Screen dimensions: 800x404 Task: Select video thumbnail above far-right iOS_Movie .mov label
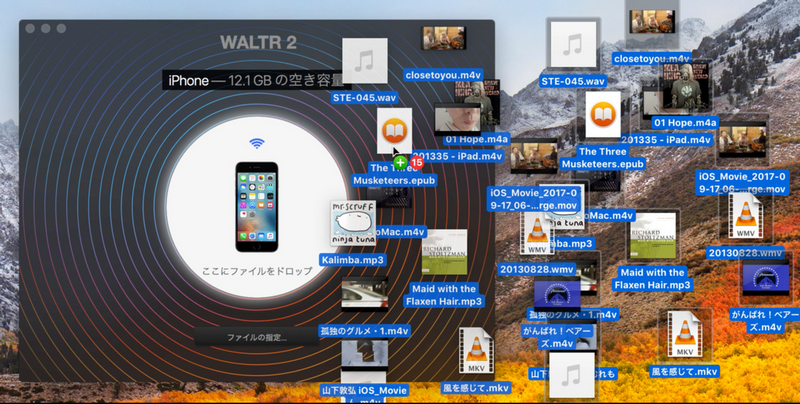tap(742, 140)
